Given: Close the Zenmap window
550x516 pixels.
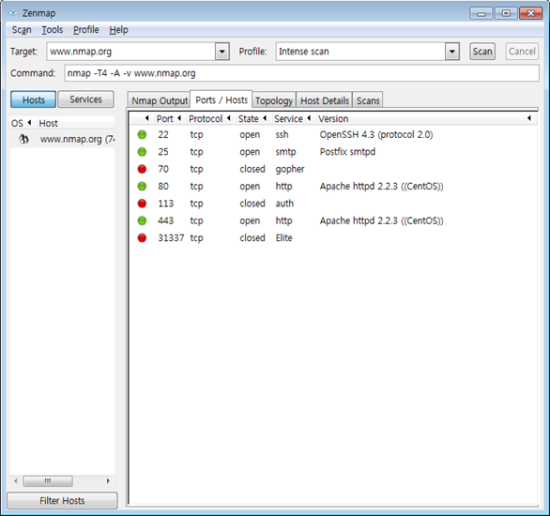Looking at the screenshot, I should pos(531,13).
